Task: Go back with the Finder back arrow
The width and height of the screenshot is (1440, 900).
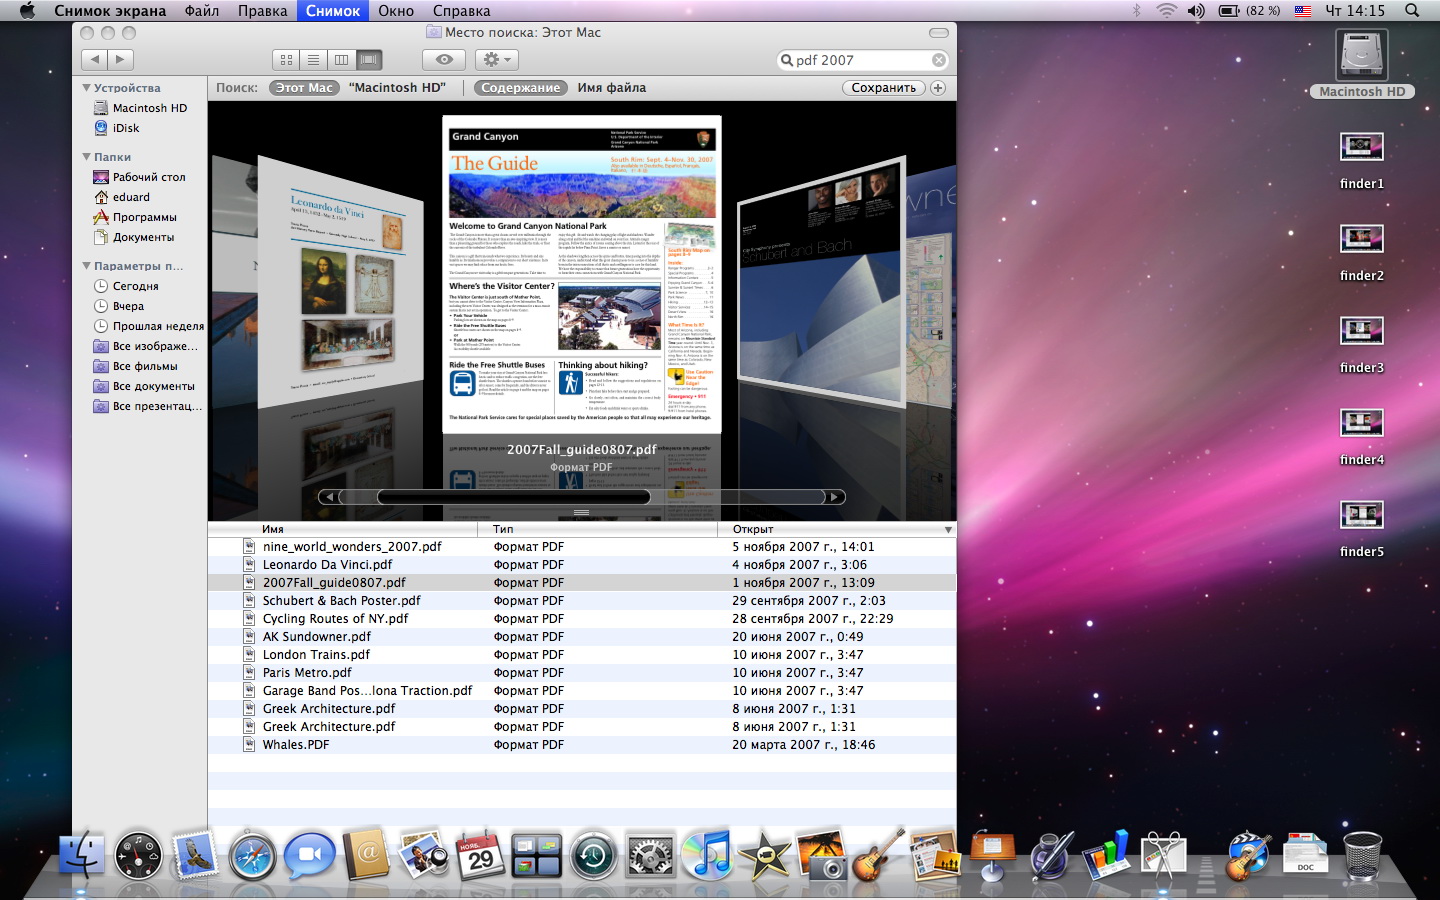Action: coord(94,60)
